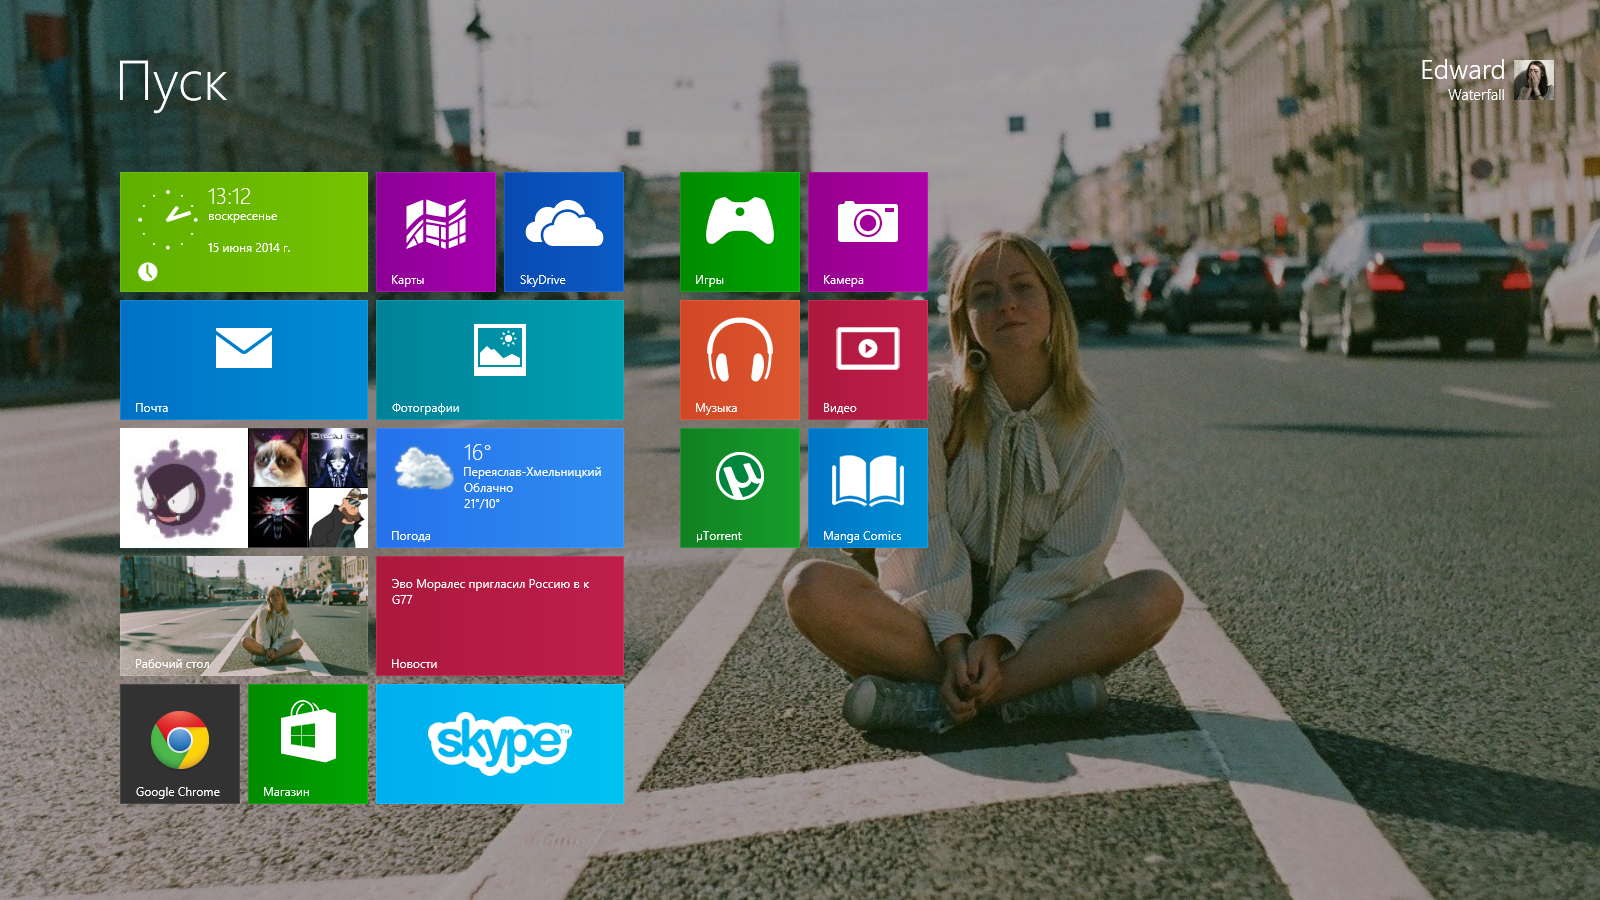
Task: Launch the SkyDrive tile
Action: [563, 232]
